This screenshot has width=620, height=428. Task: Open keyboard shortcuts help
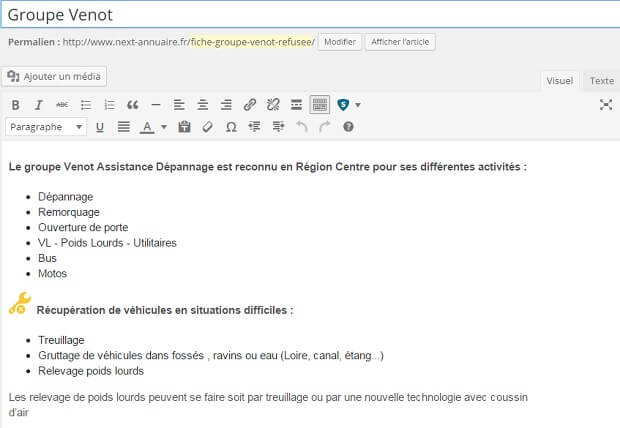tap(348, 127)
